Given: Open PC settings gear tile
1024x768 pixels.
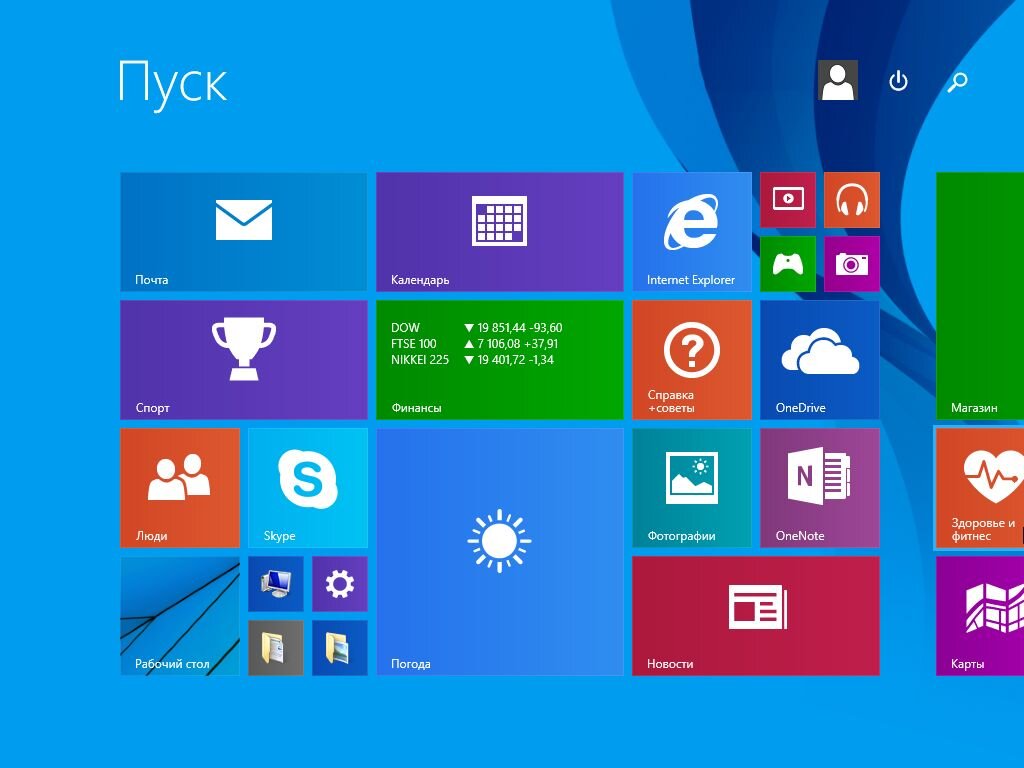Looking at the screenshot, I should click(340, 584).
